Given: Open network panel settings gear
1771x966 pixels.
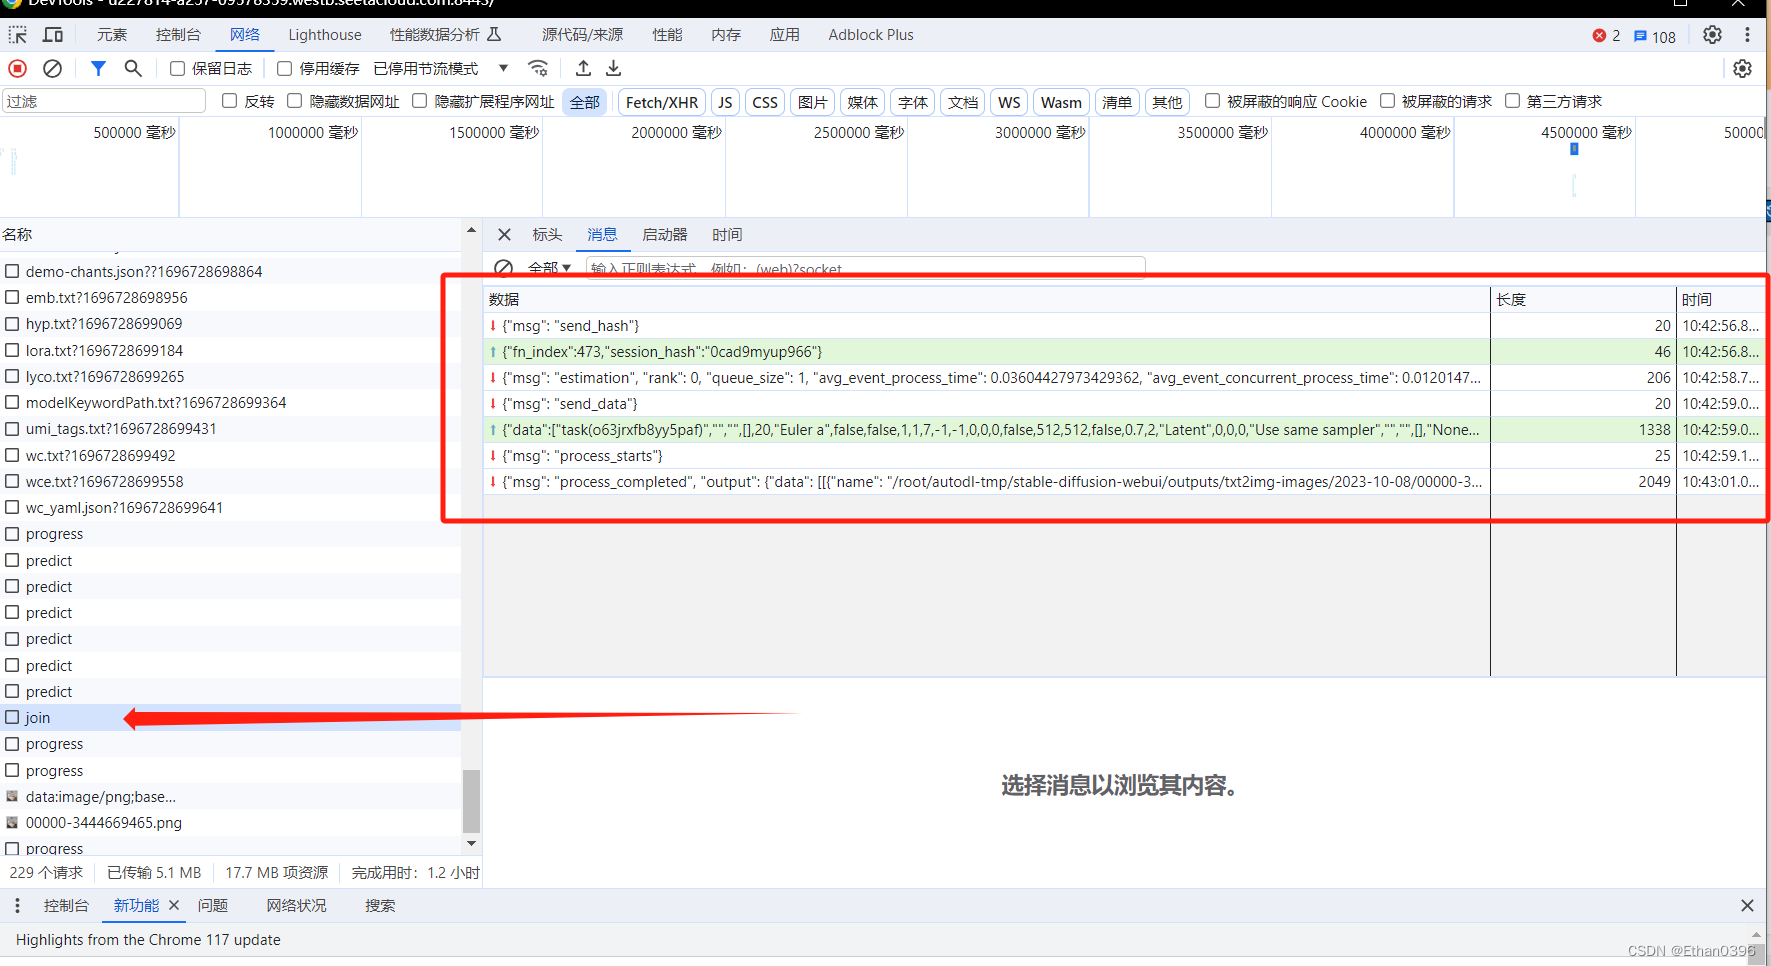Looking at the screenshot, I should [1743, 68].
